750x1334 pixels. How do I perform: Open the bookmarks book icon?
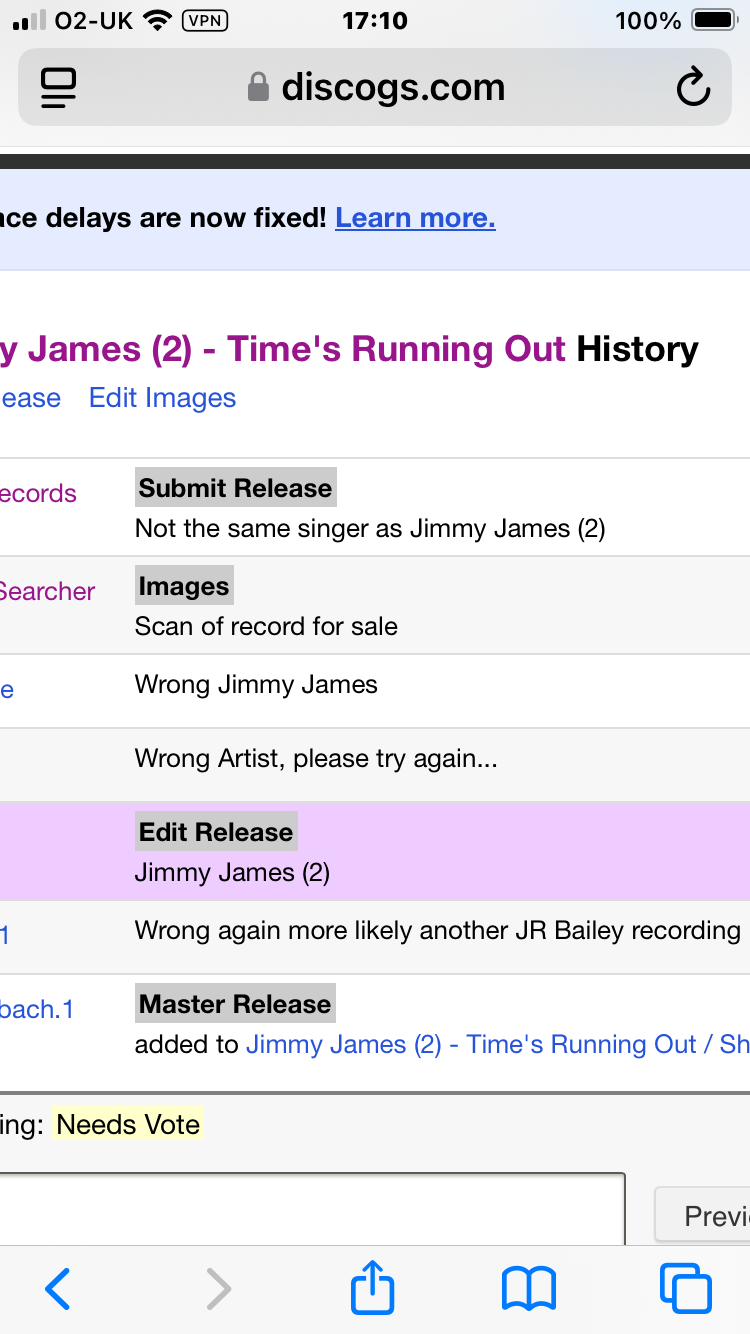[x=529, y=1289]
